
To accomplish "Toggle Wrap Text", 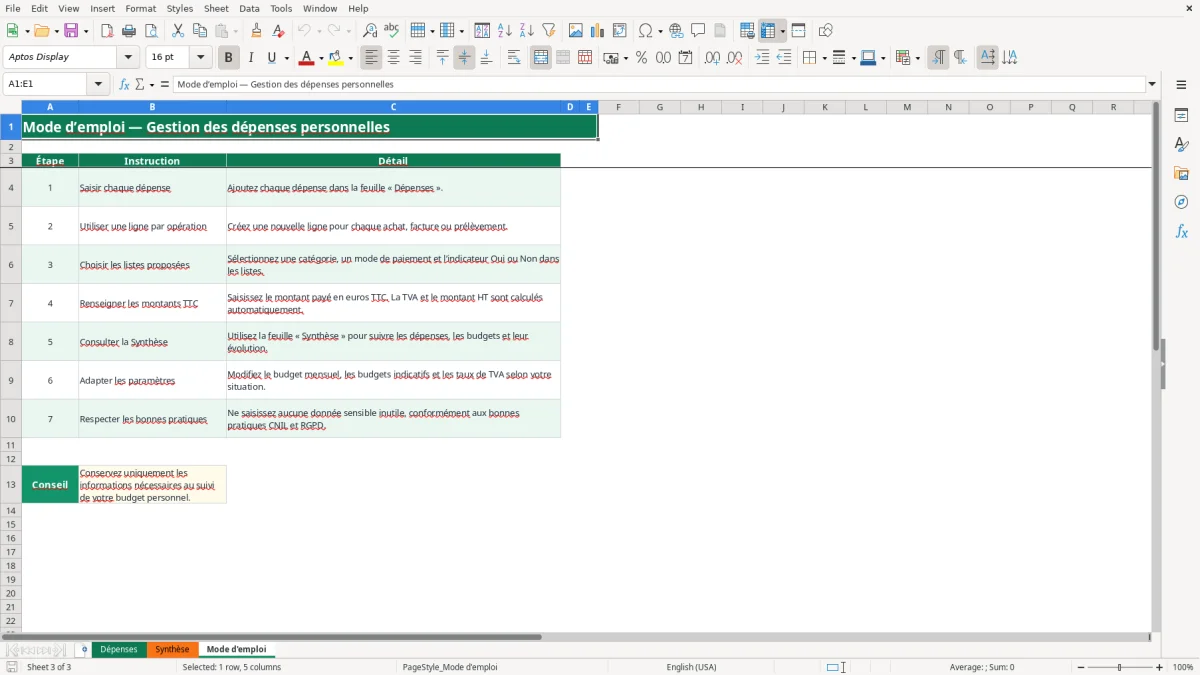I will (x=514, y=58).
